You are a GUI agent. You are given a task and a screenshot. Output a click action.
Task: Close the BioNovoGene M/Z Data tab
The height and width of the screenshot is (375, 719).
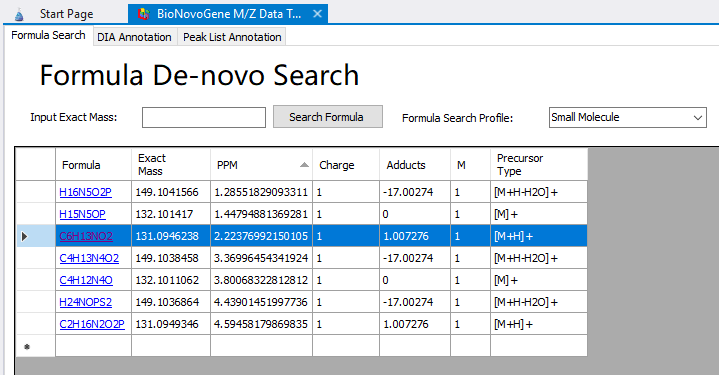click(317, 14)
